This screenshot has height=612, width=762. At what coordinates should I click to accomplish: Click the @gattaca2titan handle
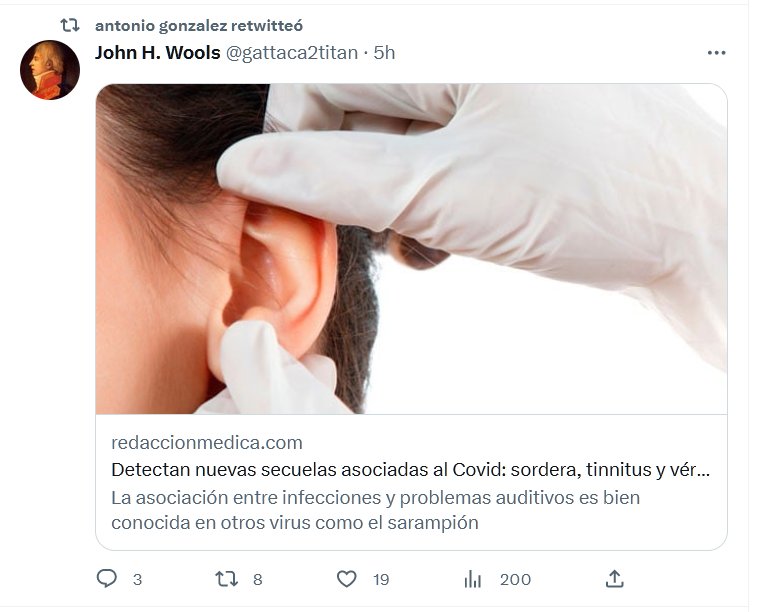(292, 53)
